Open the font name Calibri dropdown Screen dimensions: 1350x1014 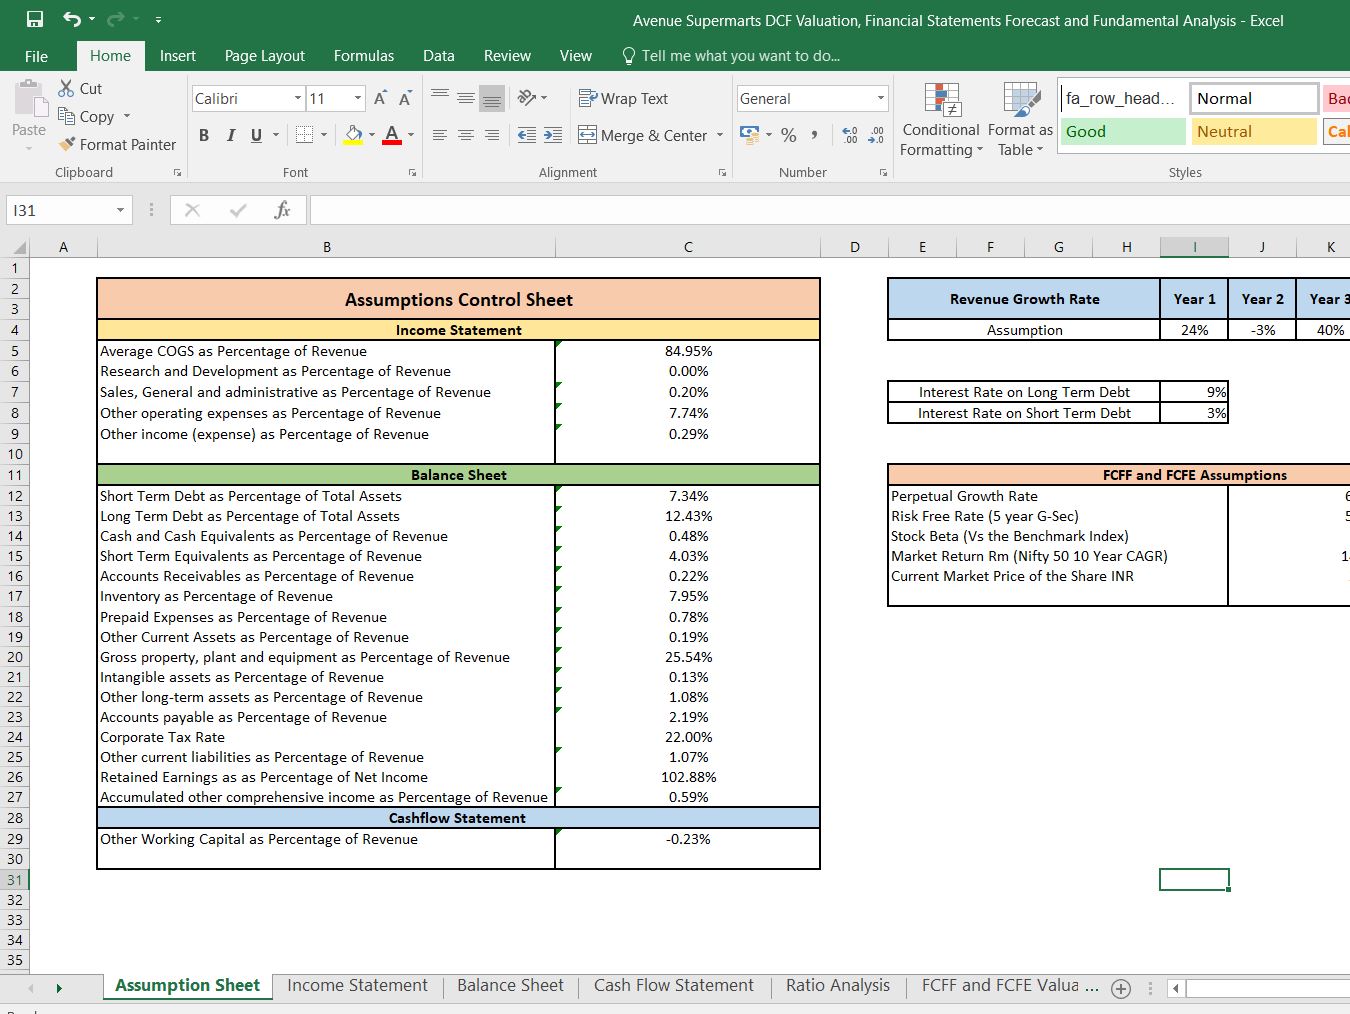tap(298, 98)
